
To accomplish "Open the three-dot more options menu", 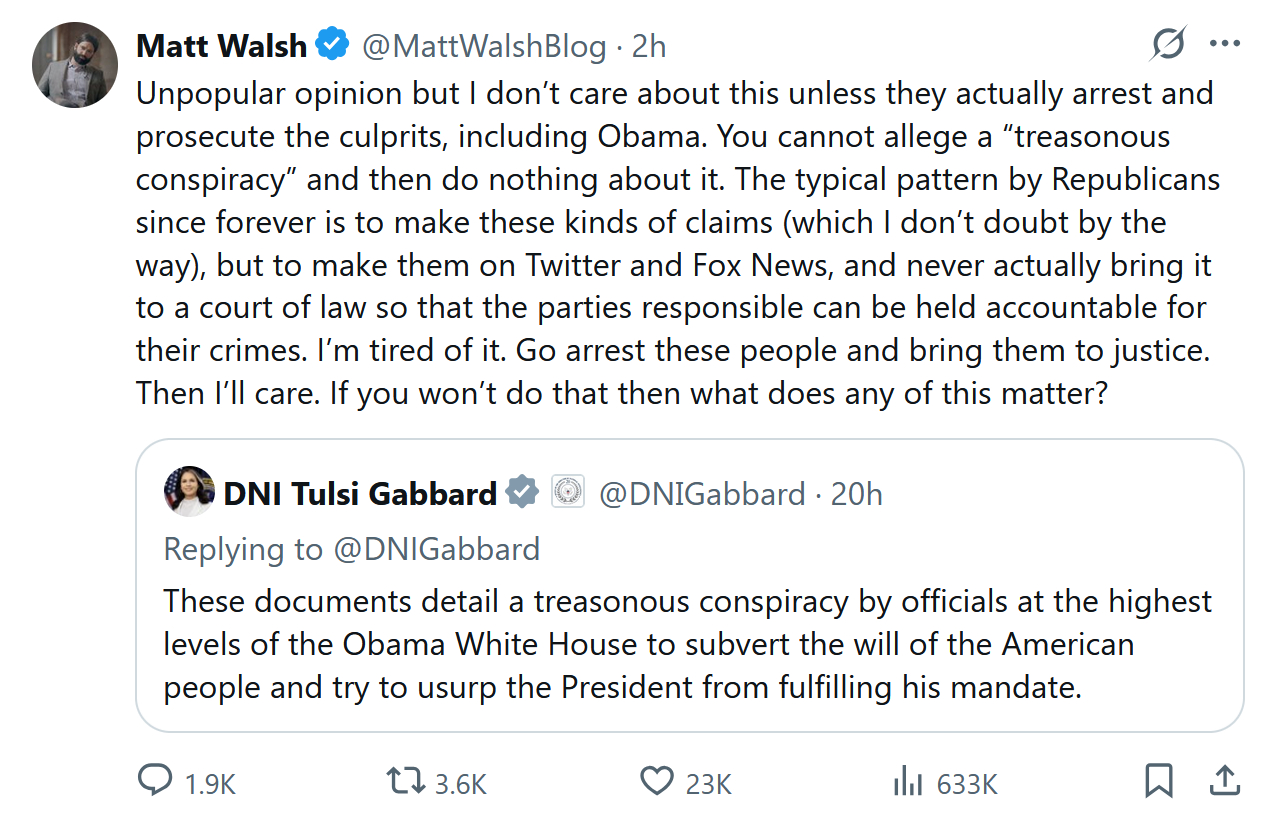I will click(1224, 45).
